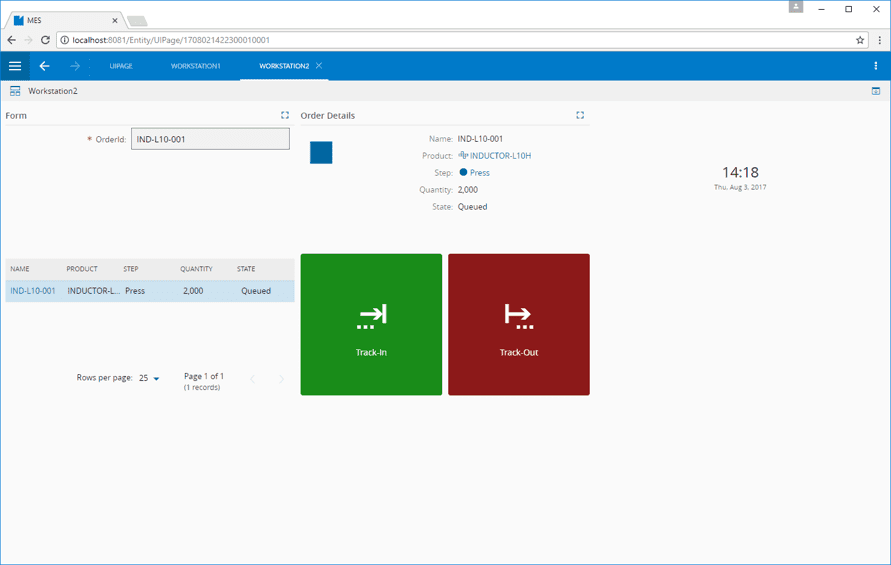Image resolution: width=891 pixels, height=565 pixels.
Task: Open the Rows per page dropdown
Action: (x=150, y=379)
